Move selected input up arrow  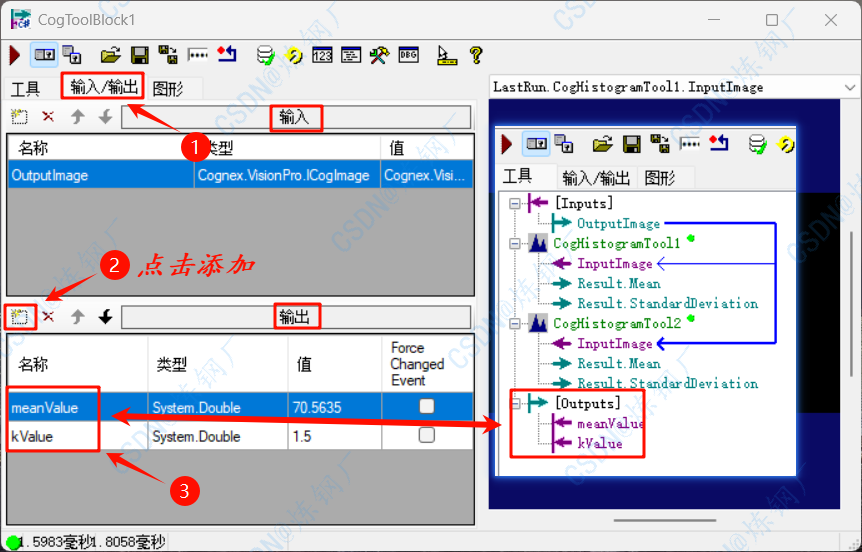click(x=78, y=117)
